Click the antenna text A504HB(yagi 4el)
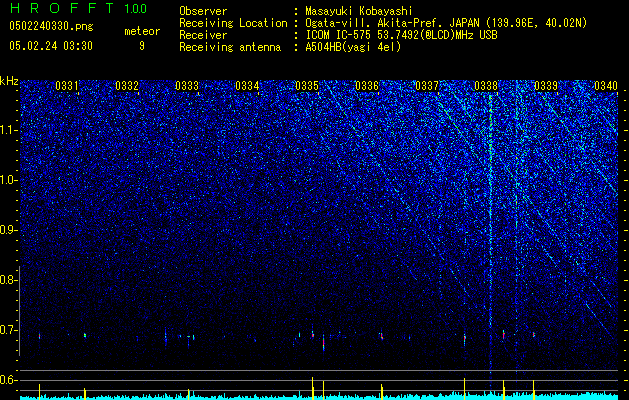Viewport: 629px width, 400px height. (x=353, y=47)
